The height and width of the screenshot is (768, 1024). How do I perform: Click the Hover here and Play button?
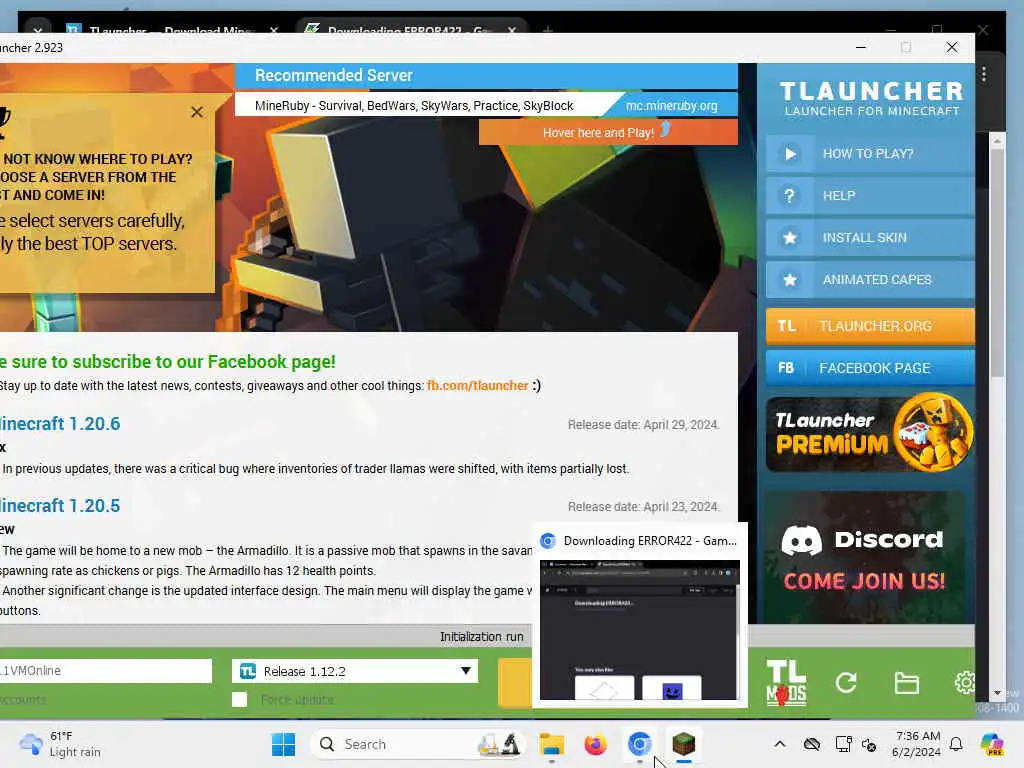pos(608,132)
